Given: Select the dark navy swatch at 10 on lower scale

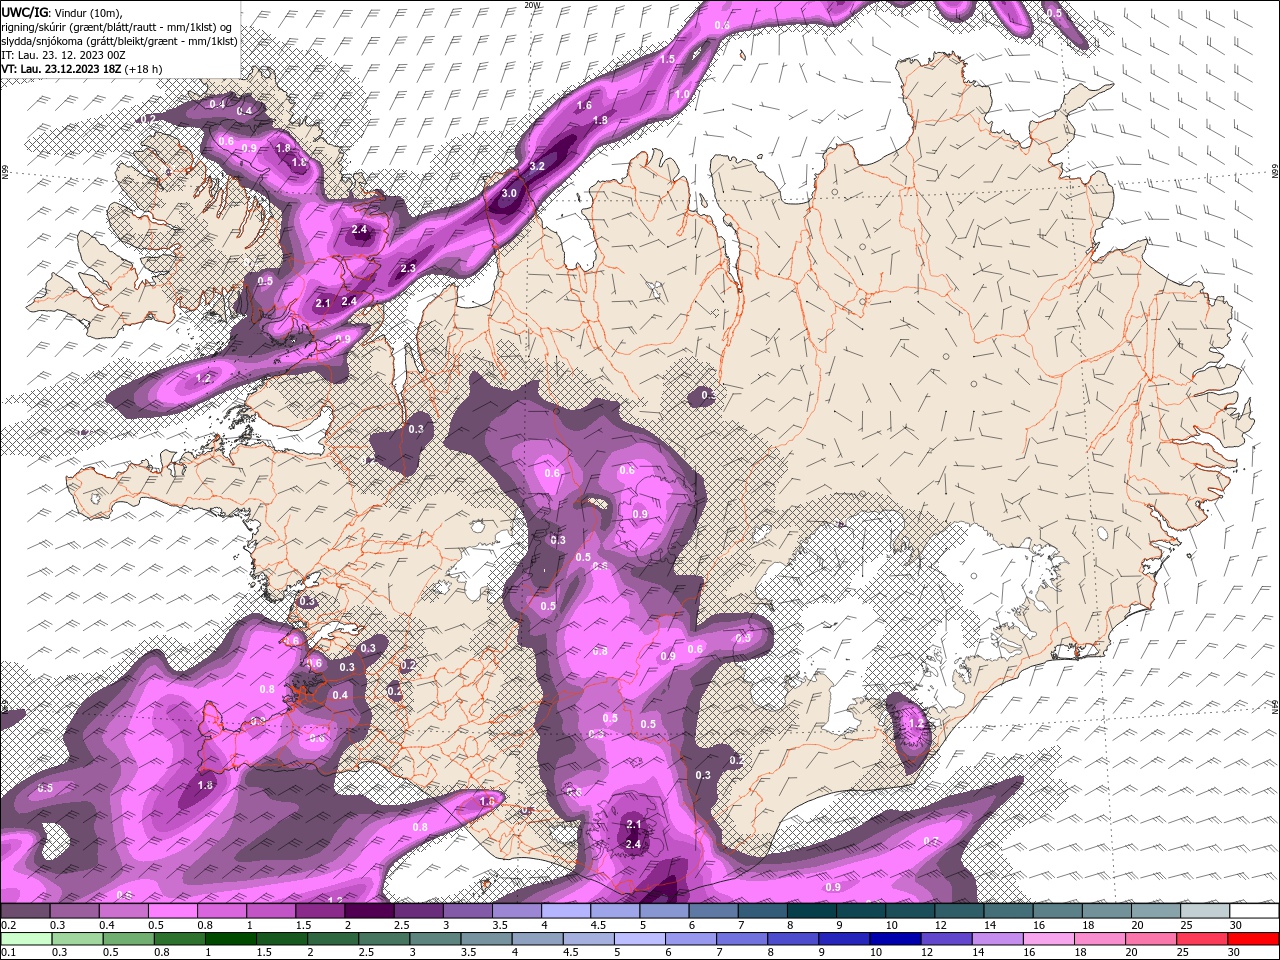Looking at the screenshot, I should (895, 939).
